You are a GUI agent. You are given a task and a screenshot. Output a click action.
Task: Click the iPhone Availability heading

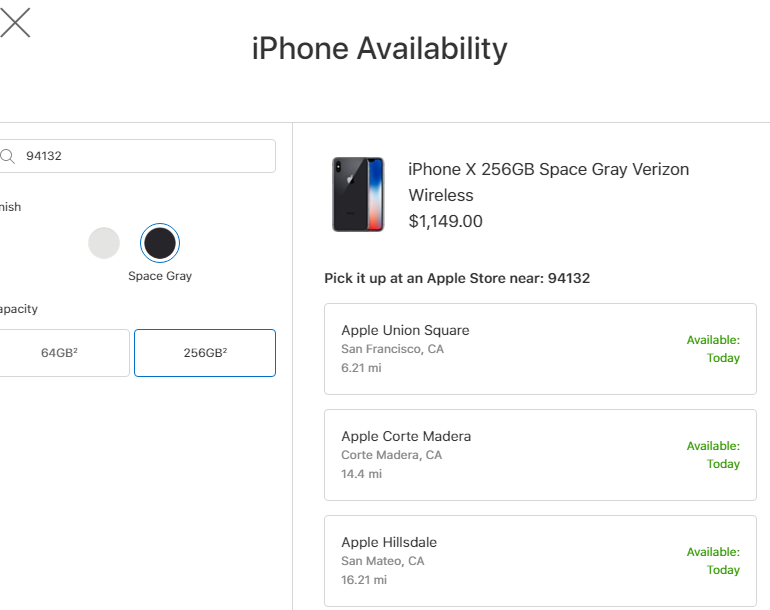point(380,49)
